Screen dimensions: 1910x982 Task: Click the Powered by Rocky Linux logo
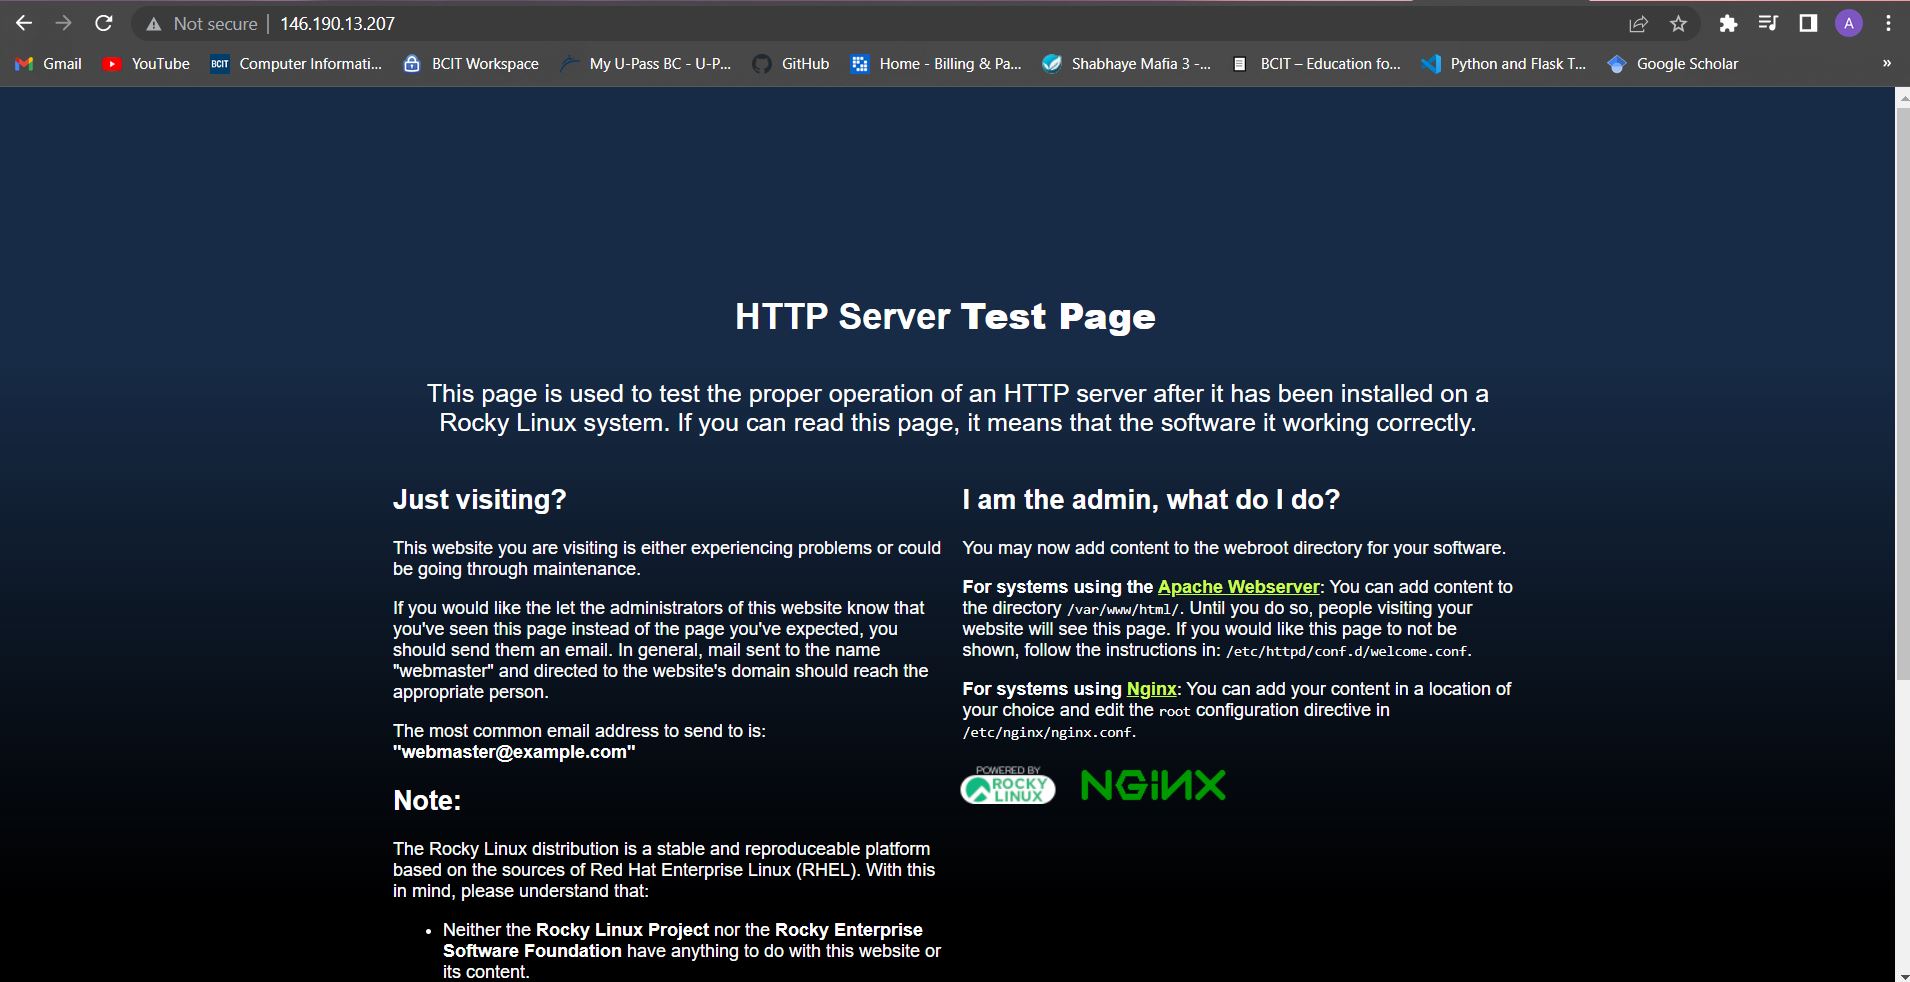pyautogui.click(x=1008, y=785)
